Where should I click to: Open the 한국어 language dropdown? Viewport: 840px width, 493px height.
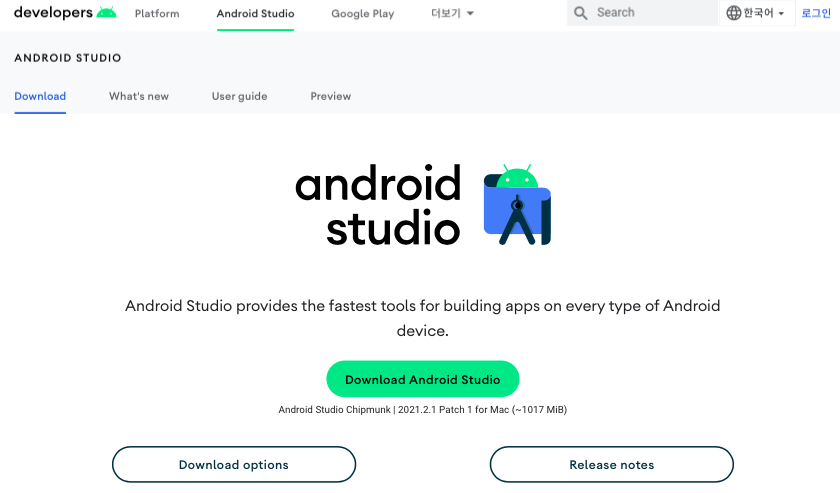click(x=756, y=13)
